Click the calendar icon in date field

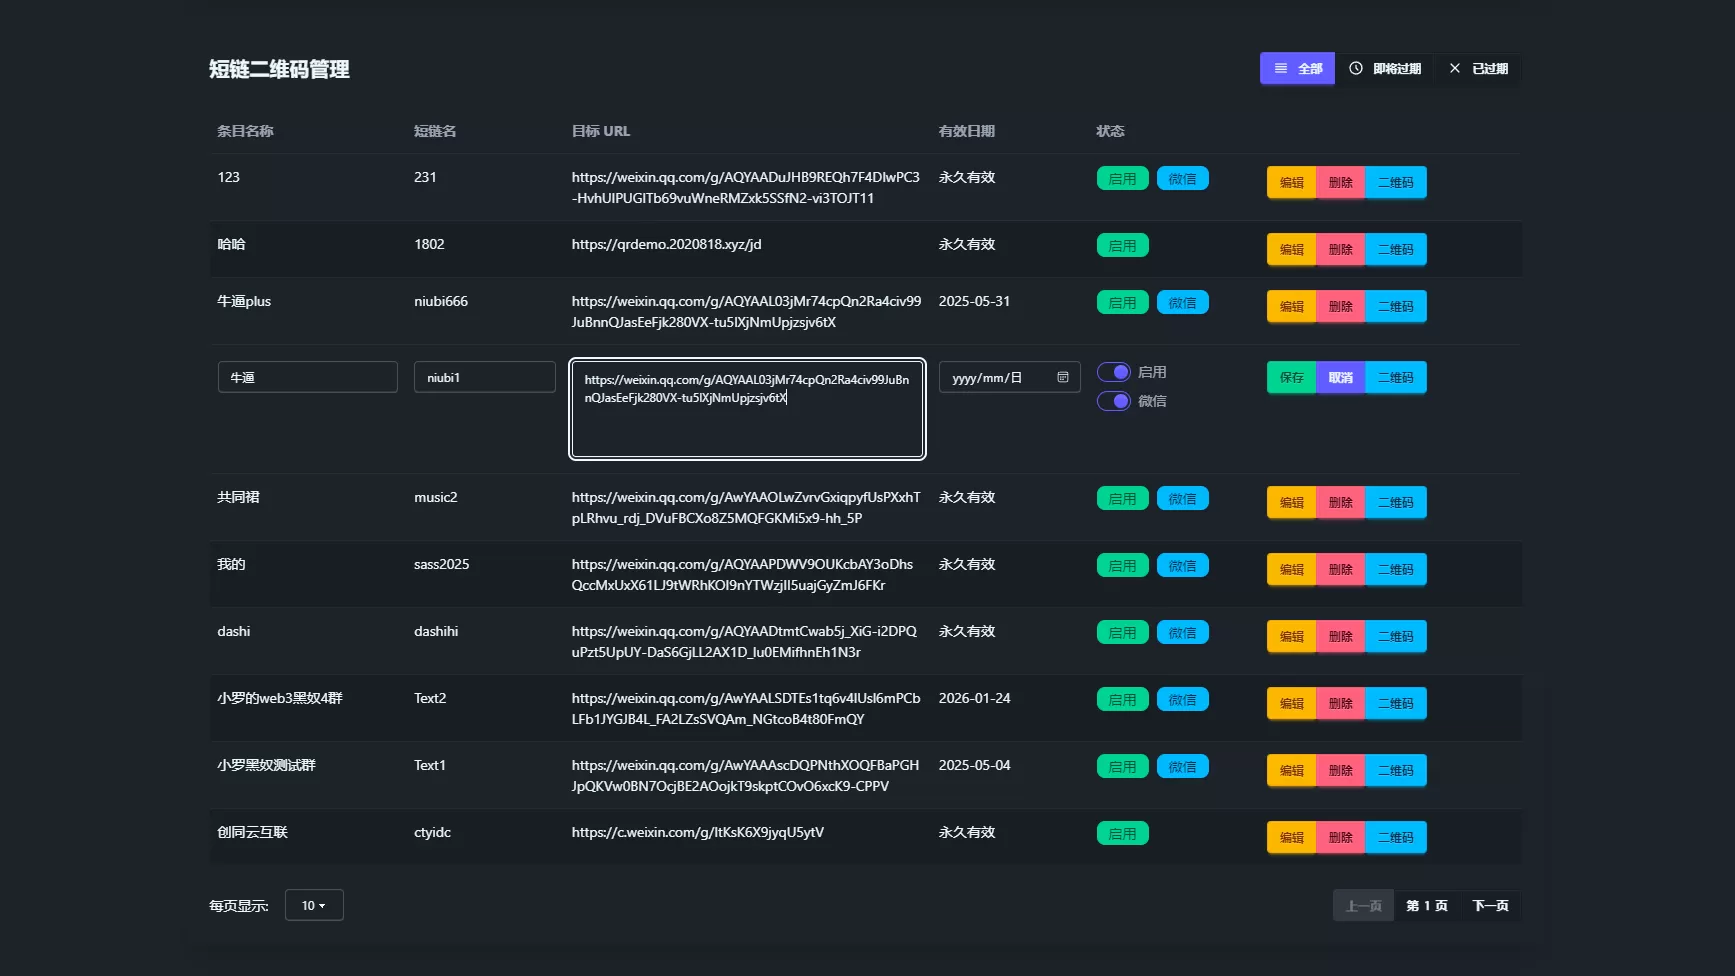tap(1062, 377)
